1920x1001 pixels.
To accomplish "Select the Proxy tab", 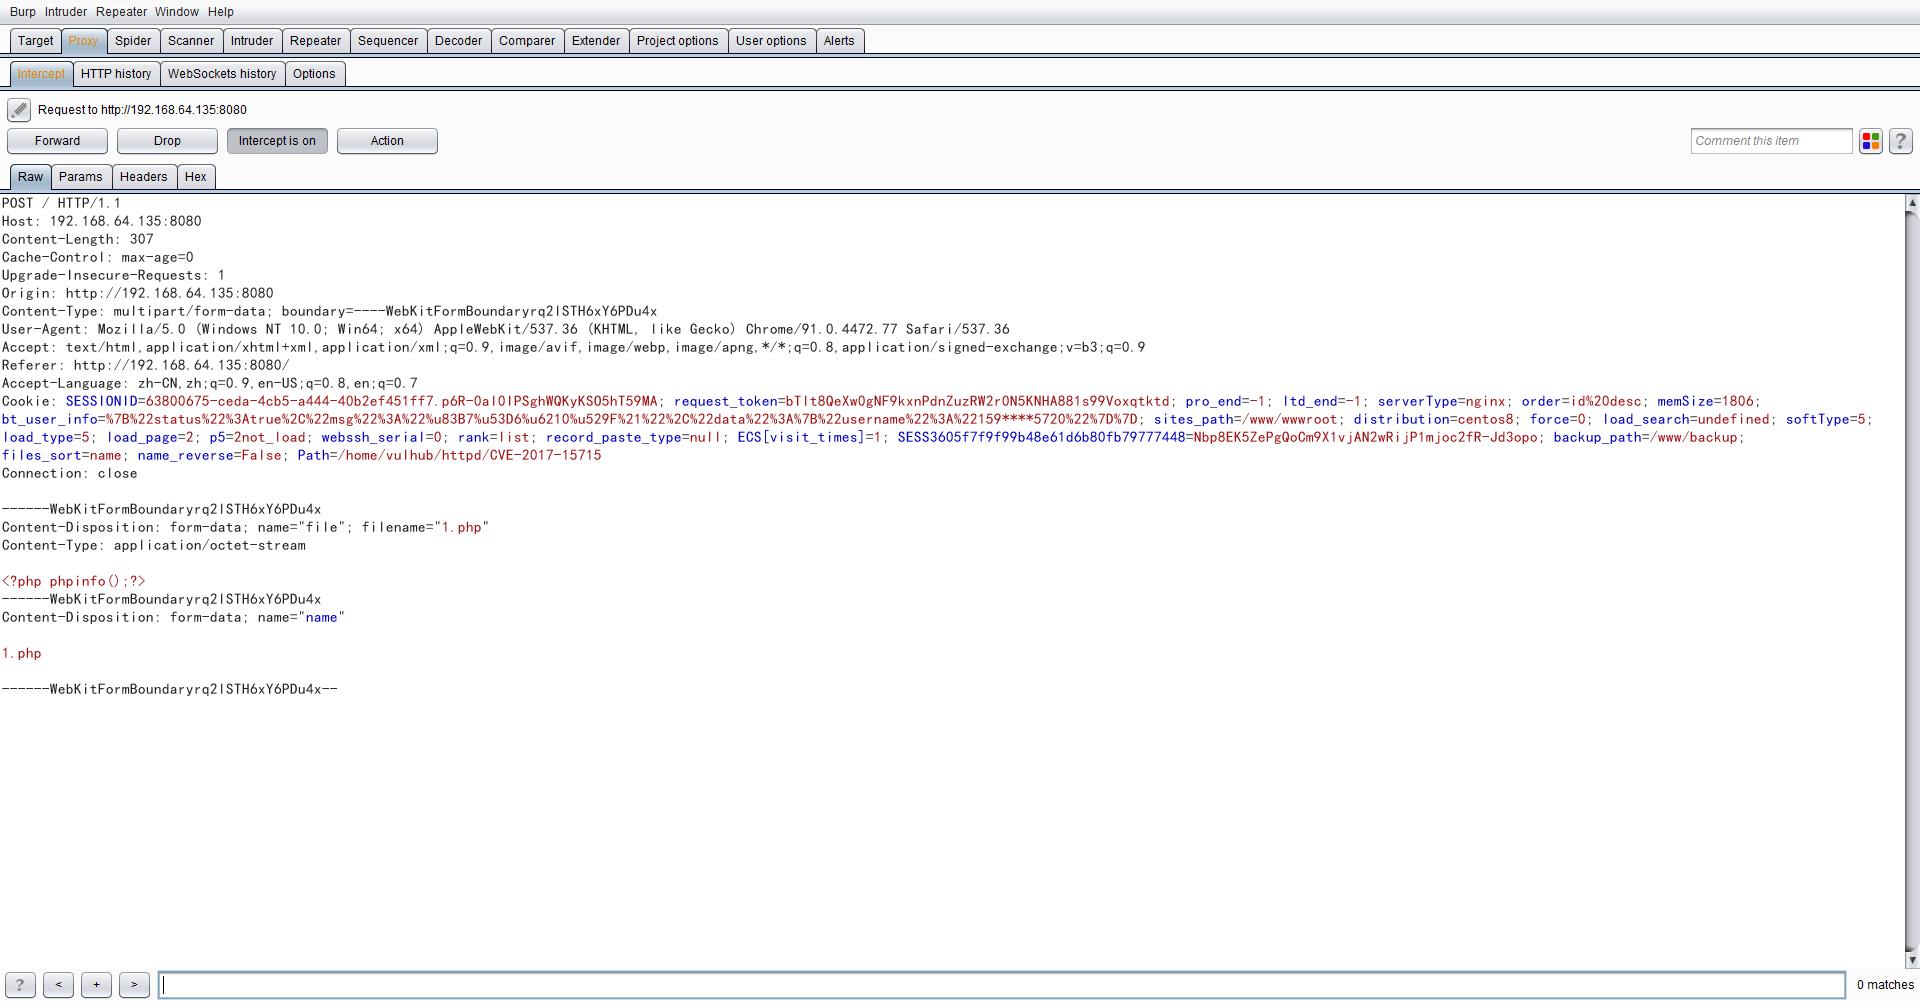I will (84, 41).
